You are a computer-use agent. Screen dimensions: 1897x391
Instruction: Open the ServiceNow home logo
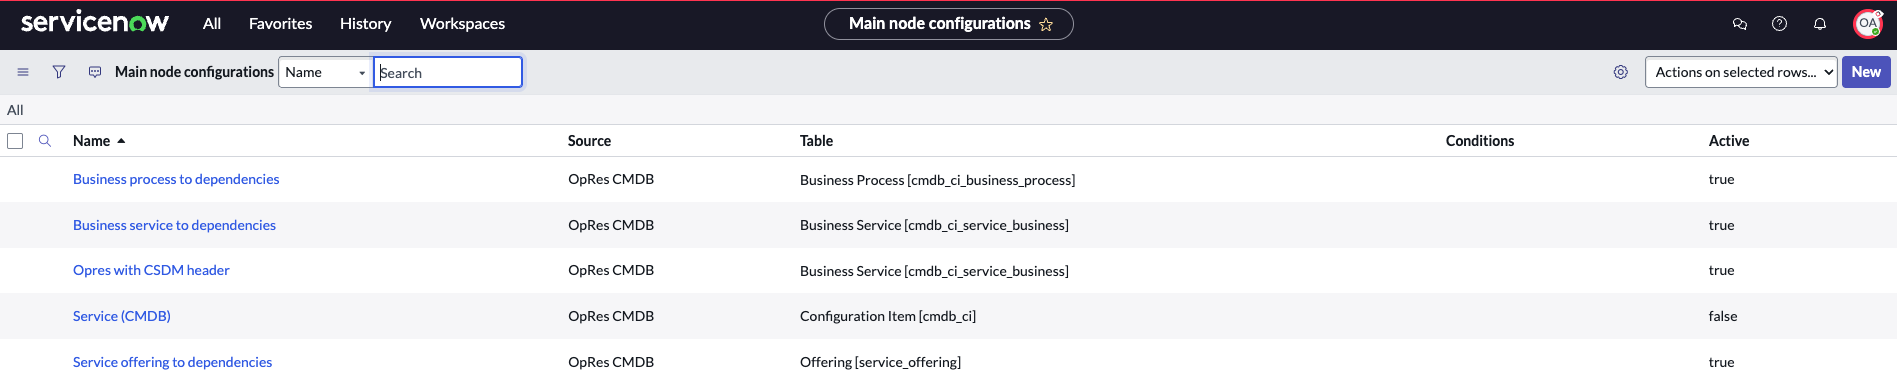[x=95, y=22]
